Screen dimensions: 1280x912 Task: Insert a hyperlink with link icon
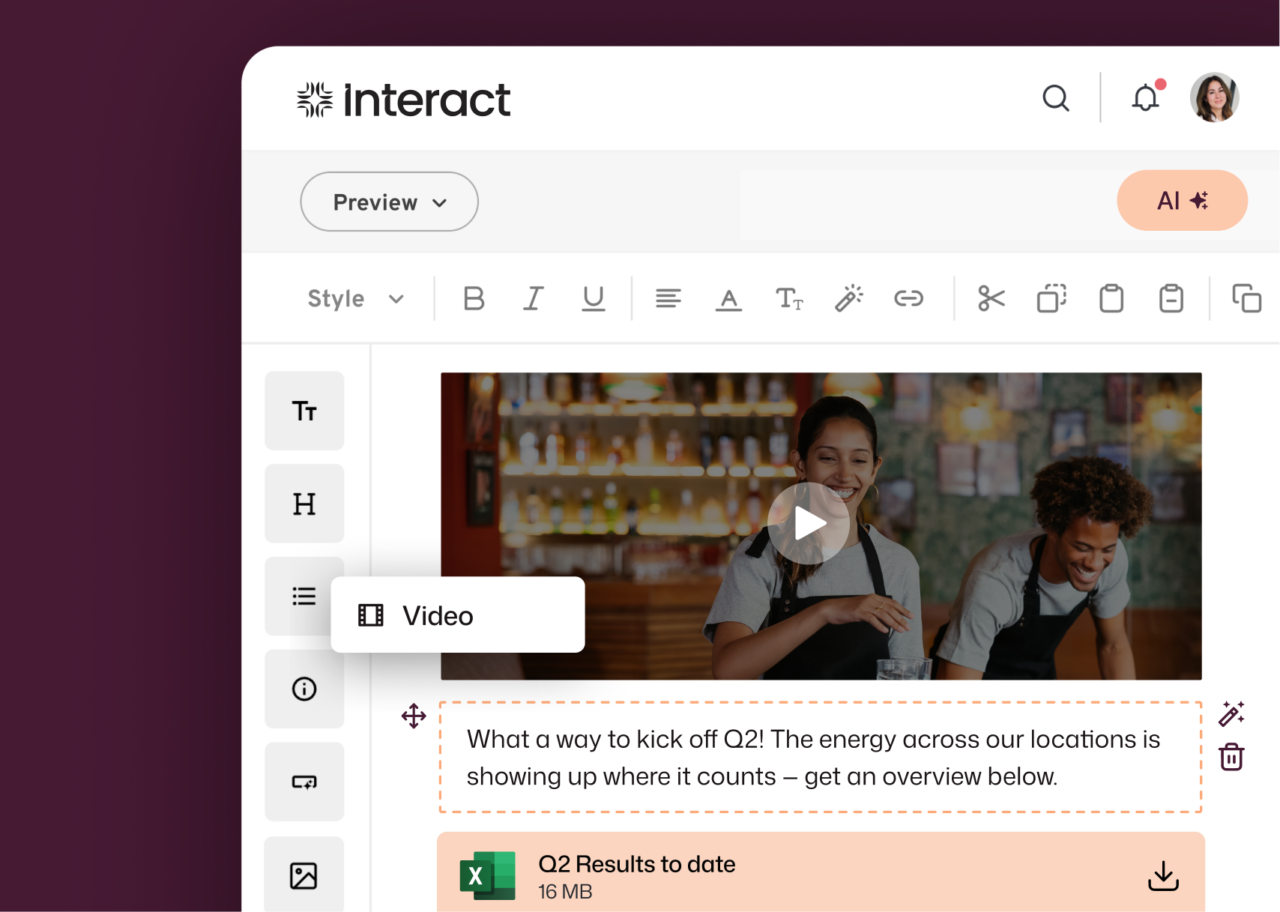pos(909,299)
